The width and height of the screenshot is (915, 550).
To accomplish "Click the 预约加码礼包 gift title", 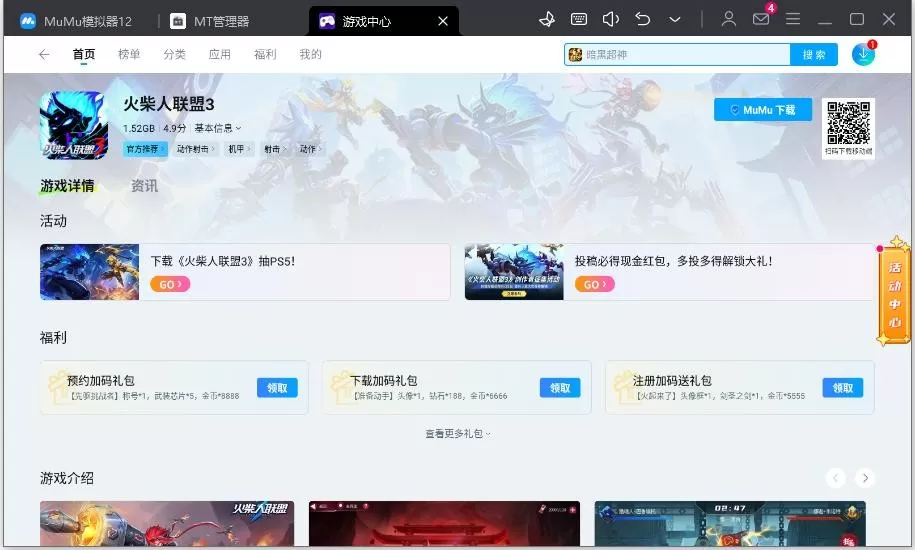I will point(101,381).
